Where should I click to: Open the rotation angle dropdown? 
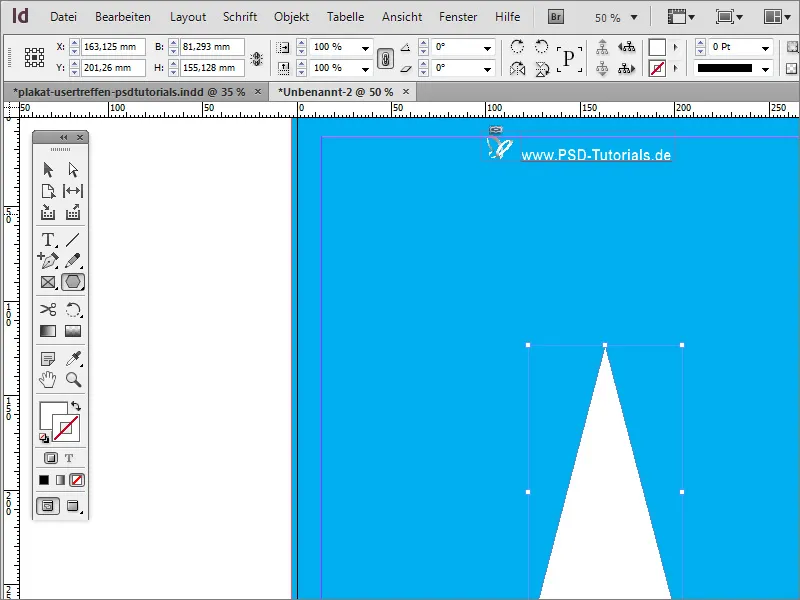[x=487, y=46]
